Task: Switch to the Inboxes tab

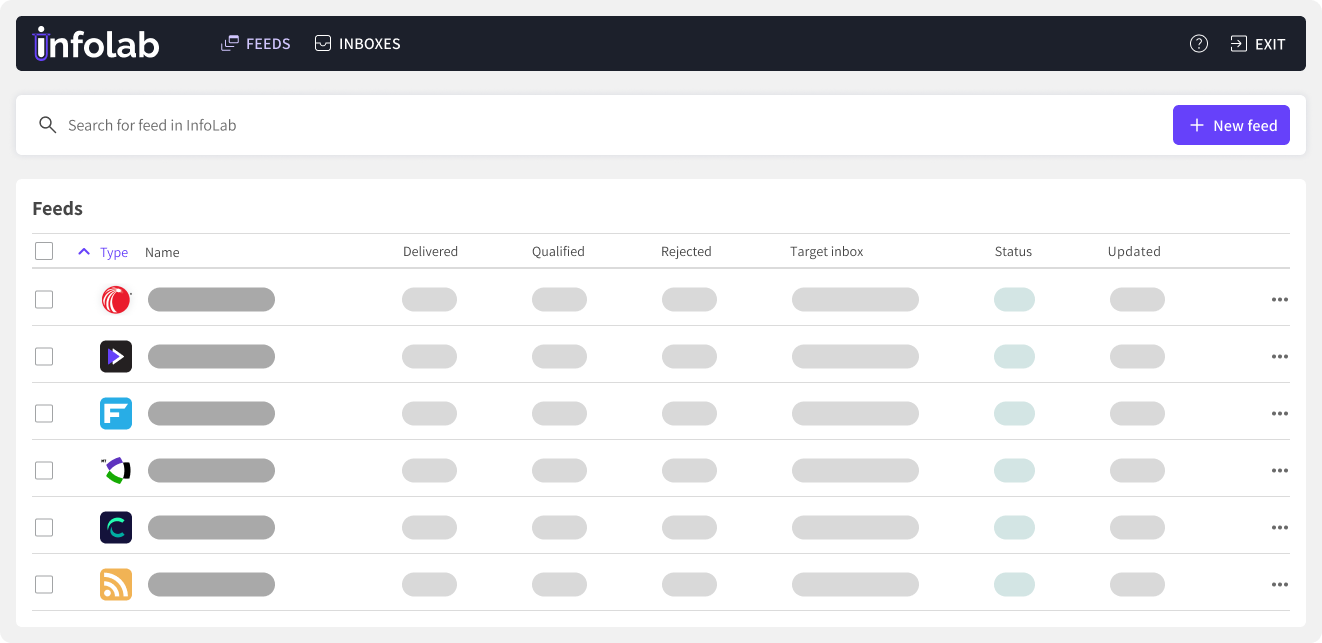Action: pos(357,44)
